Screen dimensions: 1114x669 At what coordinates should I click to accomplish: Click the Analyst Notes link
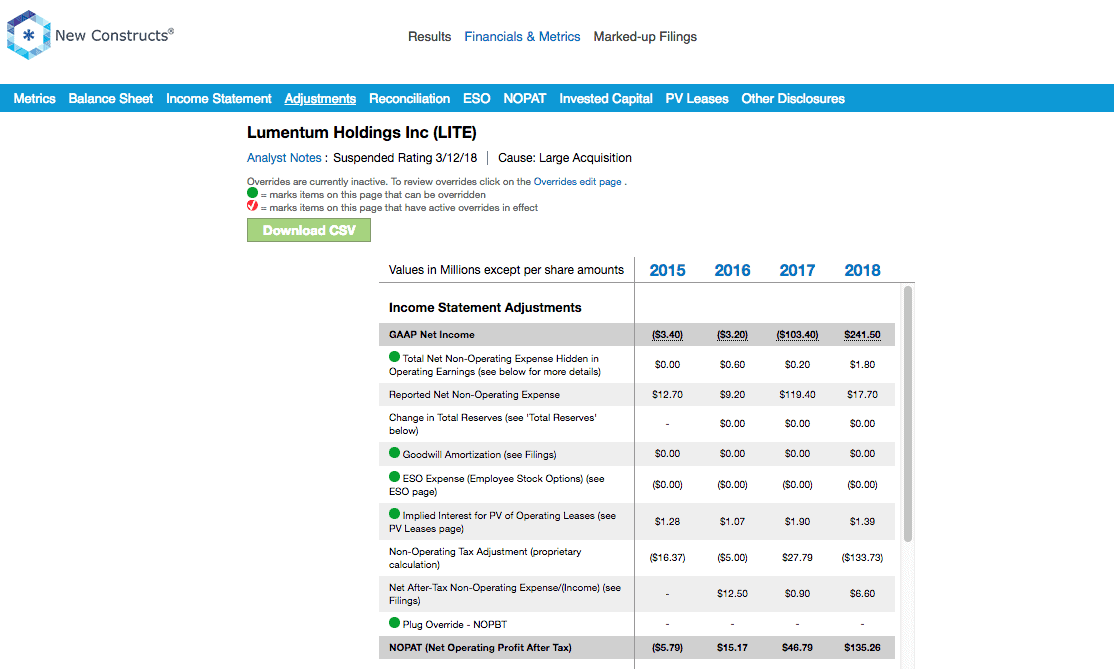[x=284, y=158]
